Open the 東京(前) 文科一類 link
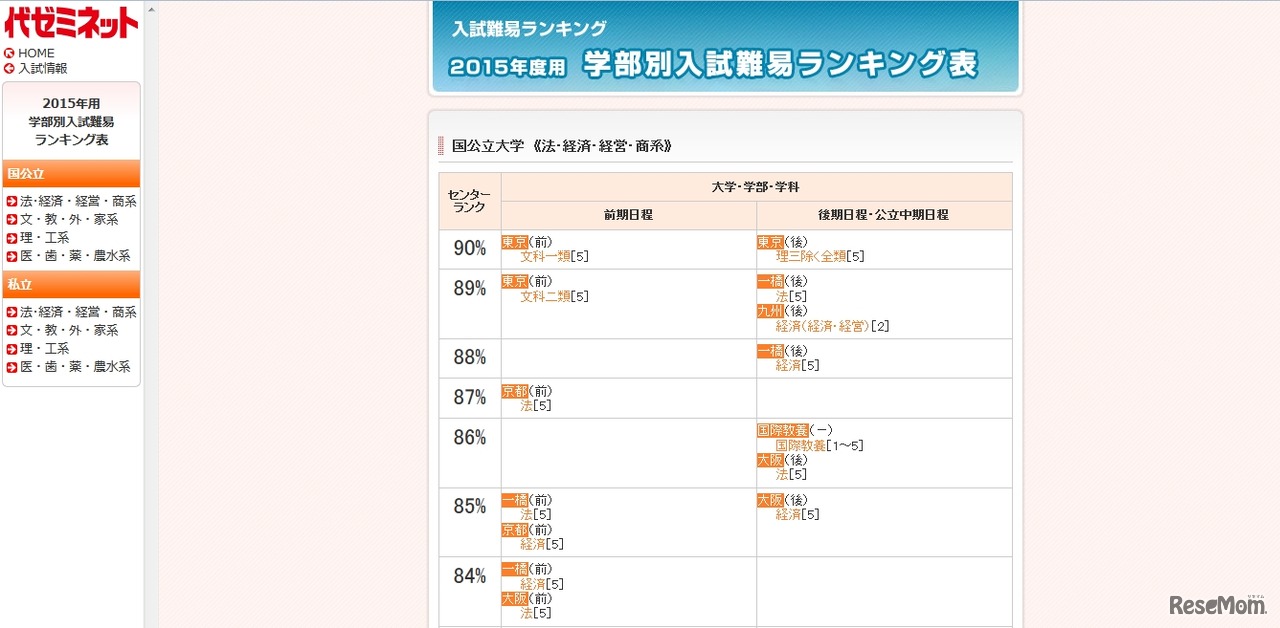 (x=546, y=256)
